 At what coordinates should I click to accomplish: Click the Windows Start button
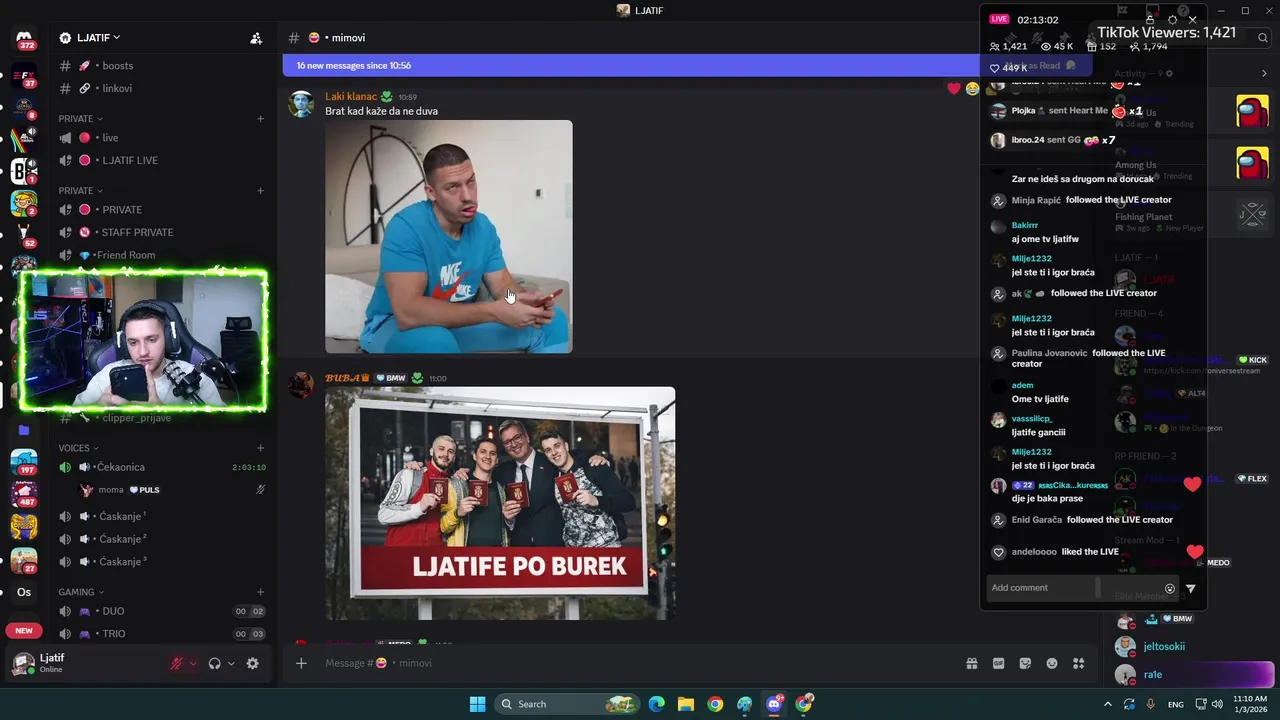coord(478,704)
